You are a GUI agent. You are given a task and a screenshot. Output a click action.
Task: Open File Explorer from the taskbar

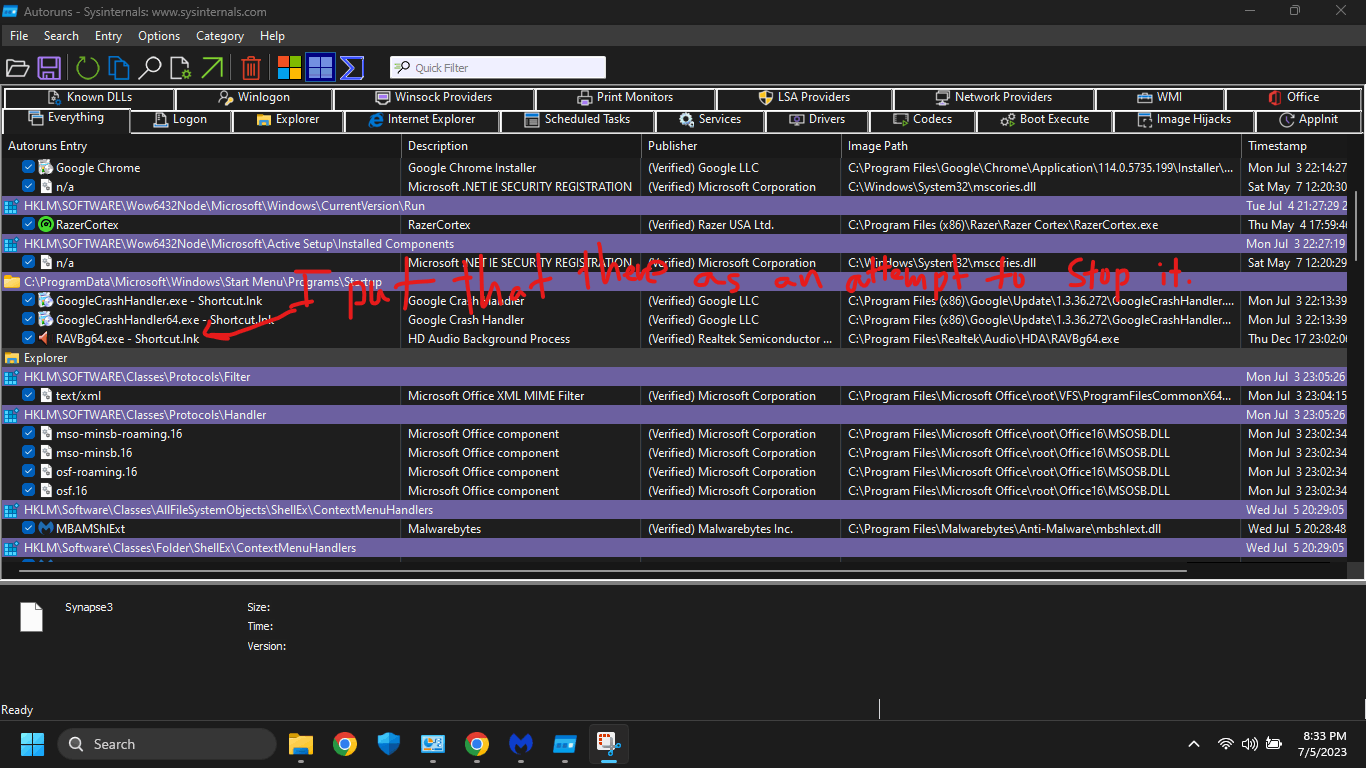(301, 744)
